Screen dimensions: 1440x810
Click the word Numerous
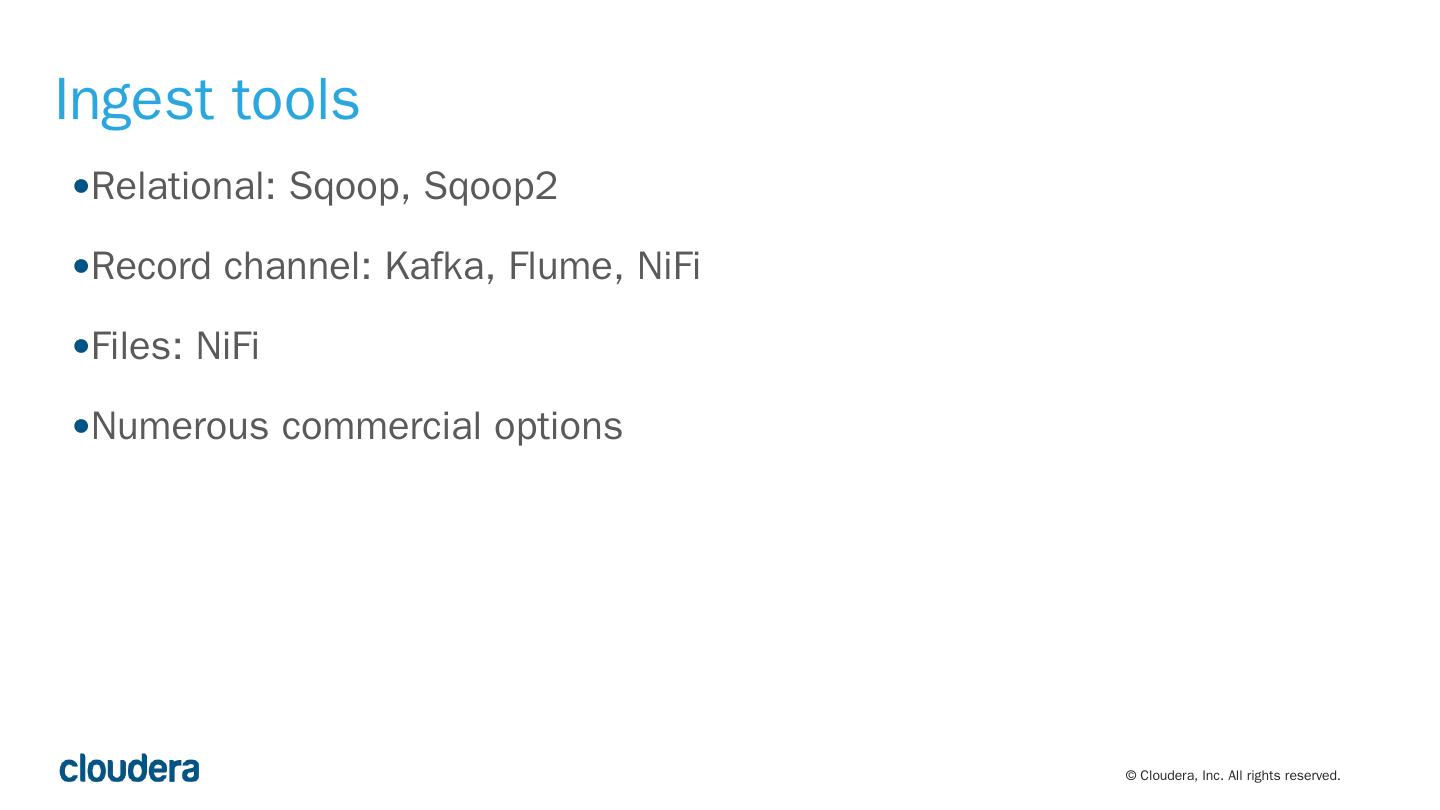click(180, 427)
